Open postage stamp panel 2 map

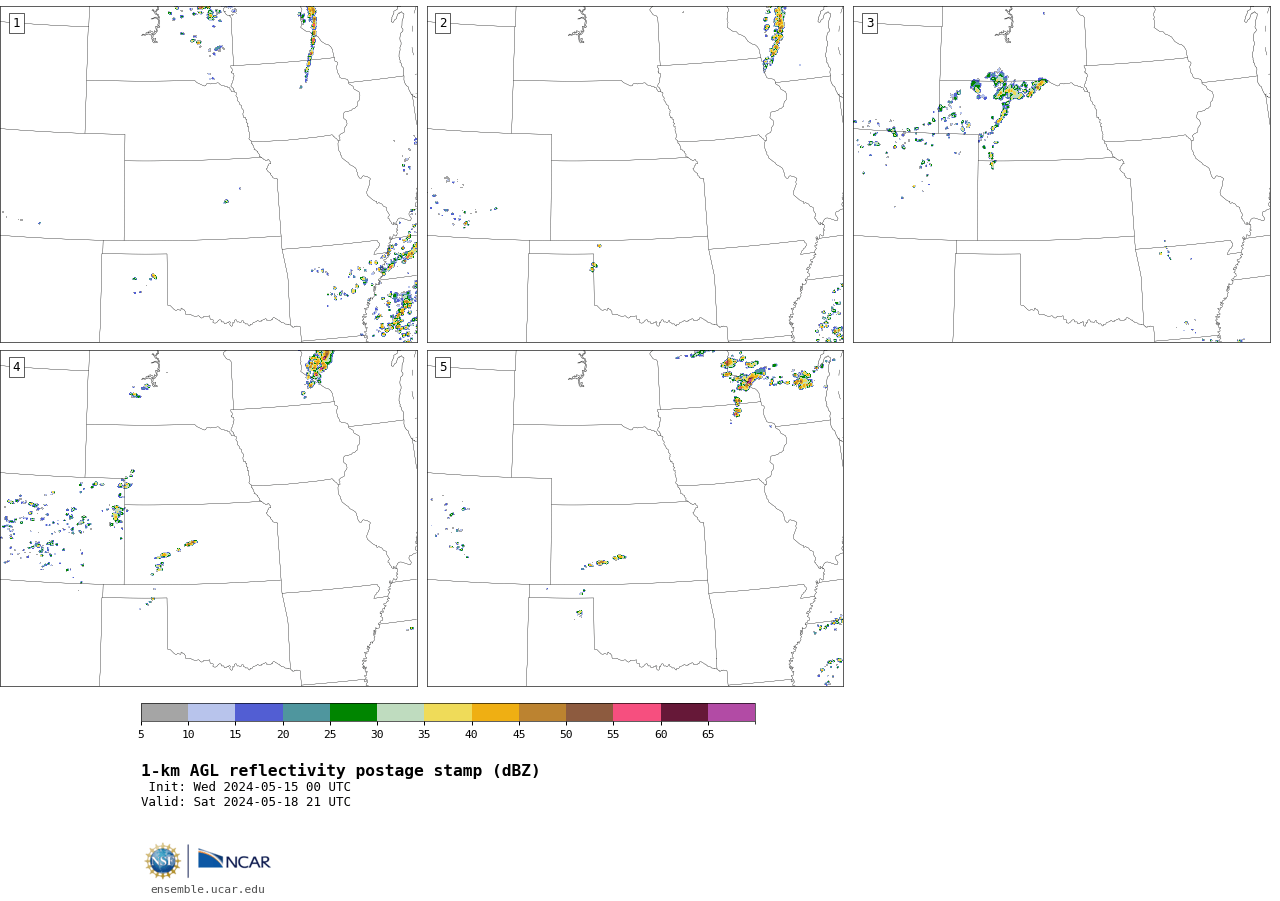635,174
